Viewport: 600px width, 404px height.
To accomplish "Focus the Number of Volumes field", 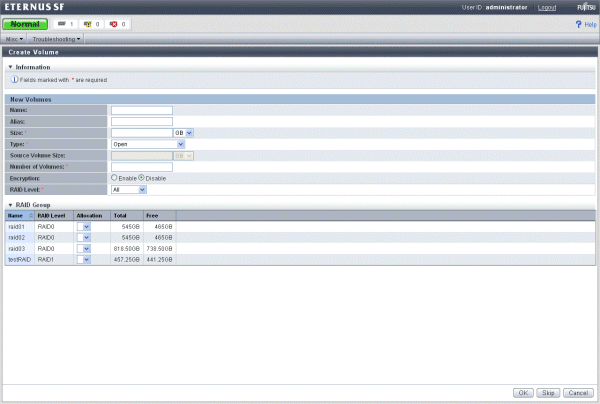I will coord(142,167).
